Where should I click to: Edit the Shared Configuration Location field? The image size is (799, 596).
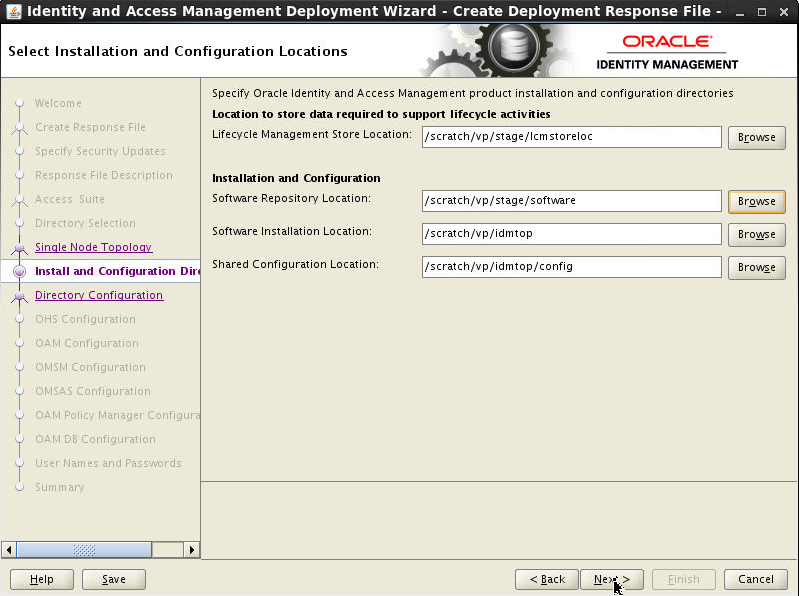pos(571,267)
